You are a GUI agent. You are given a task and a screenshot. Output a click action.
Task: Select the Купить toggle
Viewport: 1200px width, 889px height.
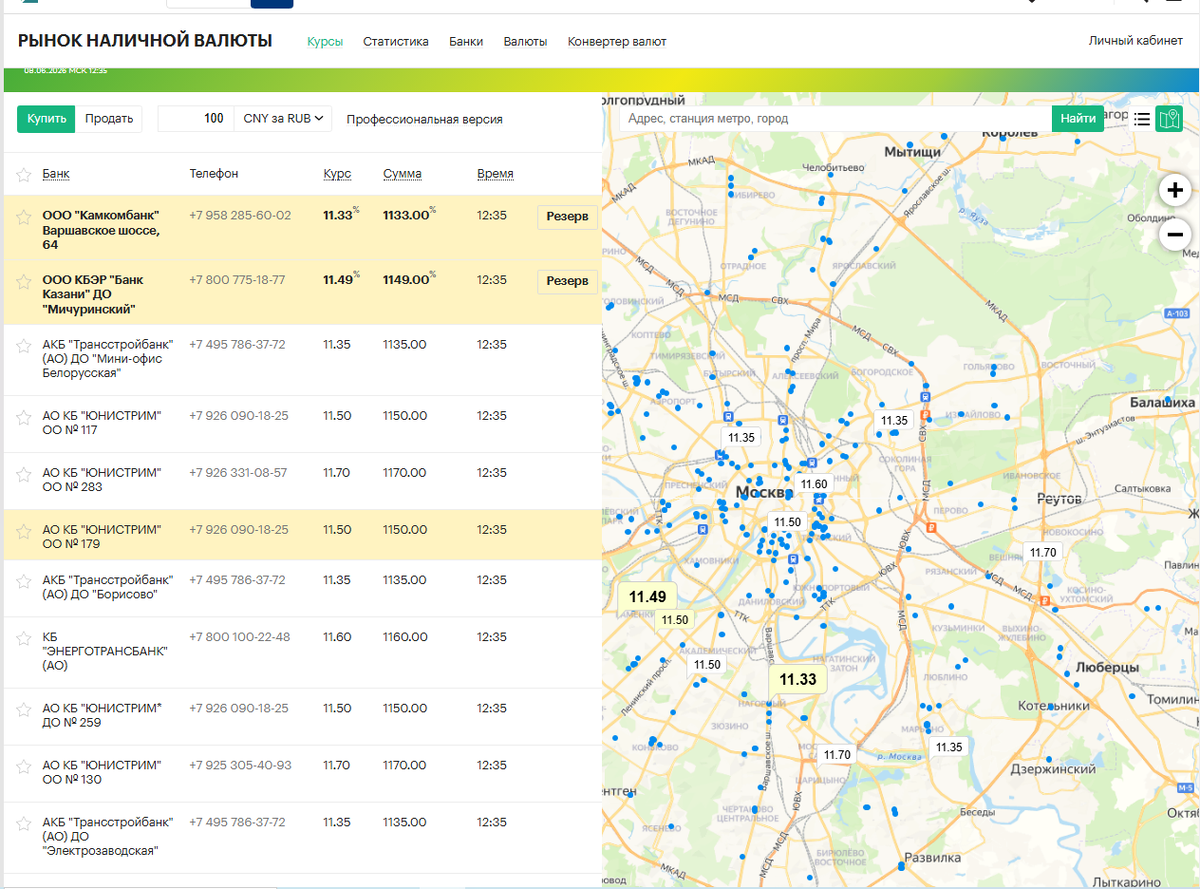pyautogui.click(x=46, y=119)
